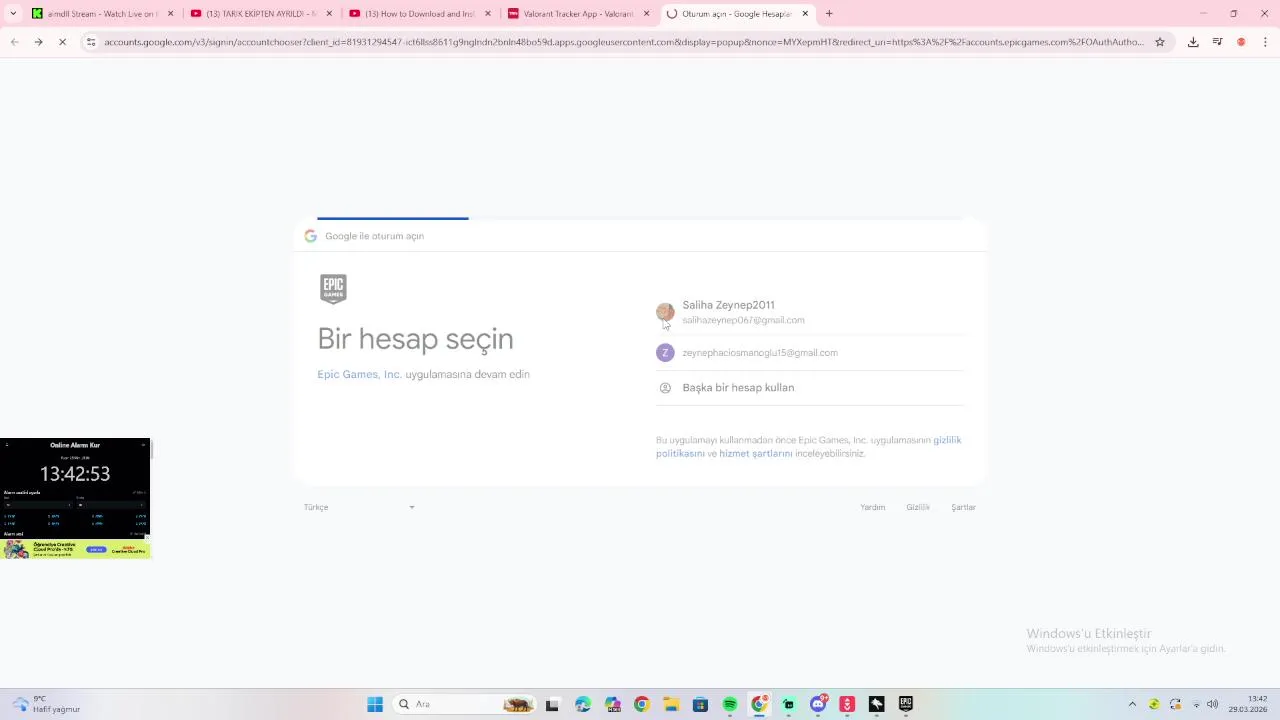Open volume control in system tray
1280x720 pixels.
1213,705
